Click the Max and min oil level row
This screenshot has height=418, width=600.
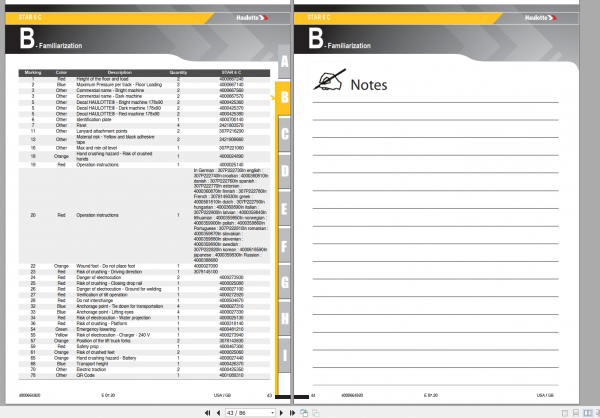(x=144, y=148)
